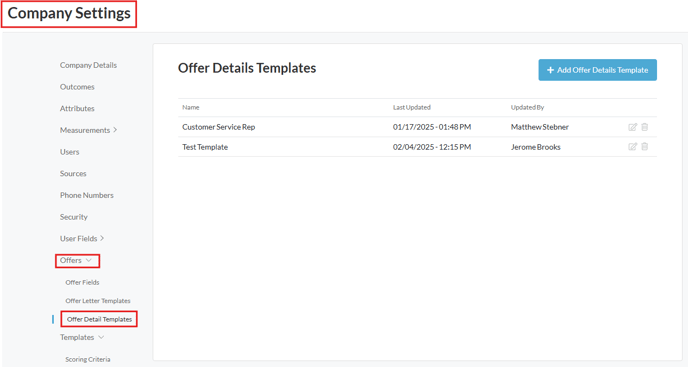The height and width of the screenshot is (367, 688).
Task: Open Company Details settings
Action: pos(88,65)
